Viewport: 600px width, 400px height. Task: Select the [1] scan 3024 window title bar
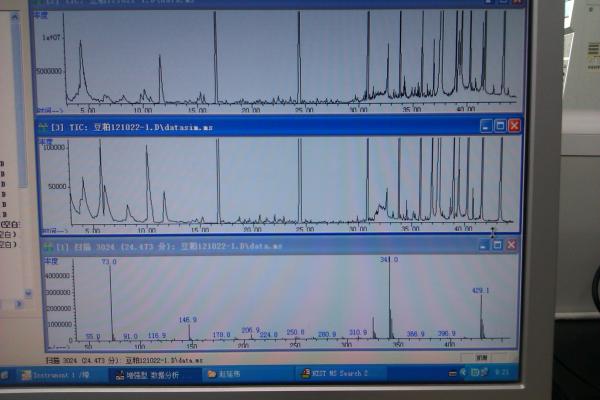[280, 246]
